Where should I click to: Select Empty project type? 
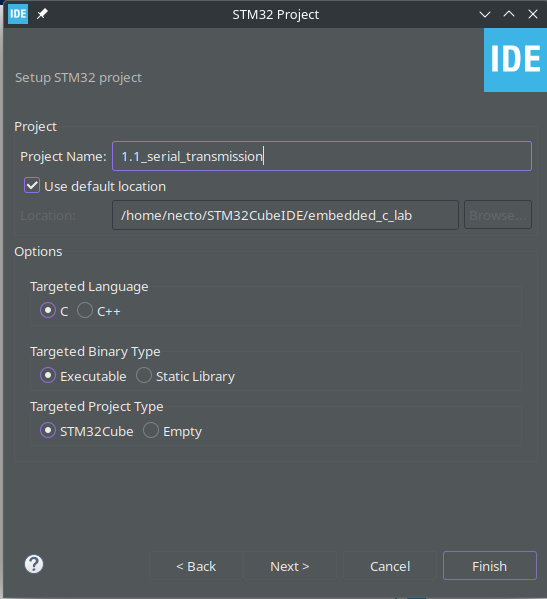click(151, 430)
